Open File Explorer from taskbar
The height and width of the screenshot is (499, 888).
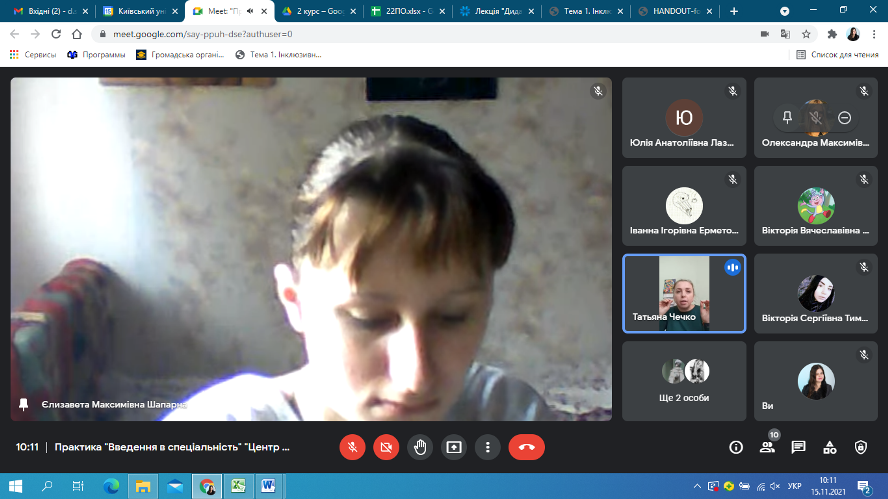coord(143,486)
